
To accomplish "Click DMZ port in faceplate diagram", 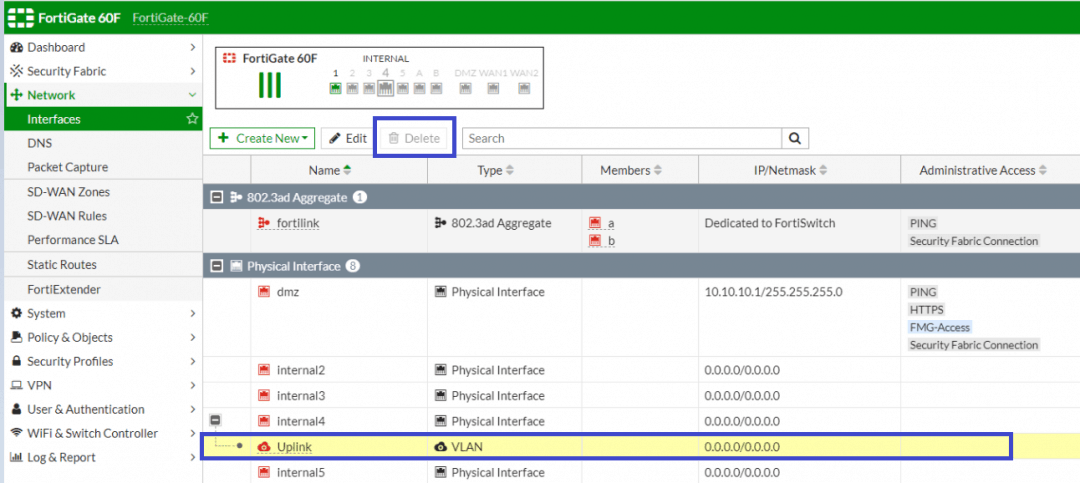I will 465,88.
